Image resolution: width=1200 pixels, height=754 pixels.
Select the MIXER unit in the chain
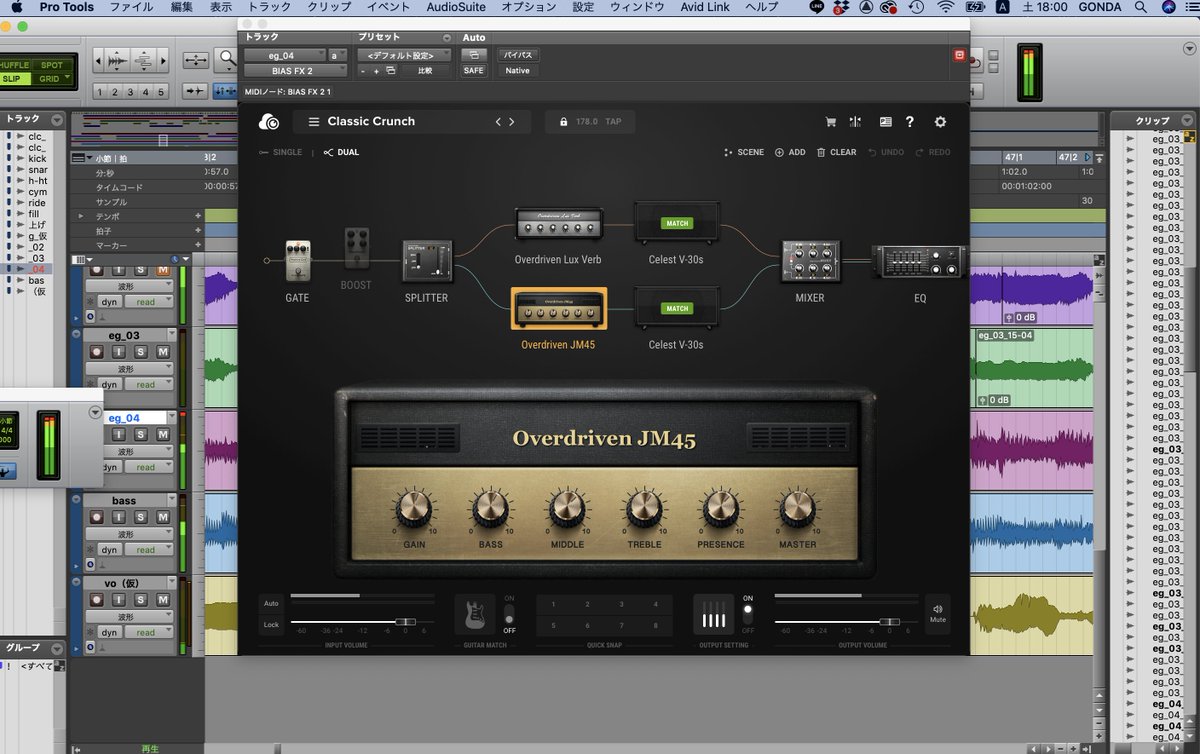pyautogui.click(x=810, y=263)
